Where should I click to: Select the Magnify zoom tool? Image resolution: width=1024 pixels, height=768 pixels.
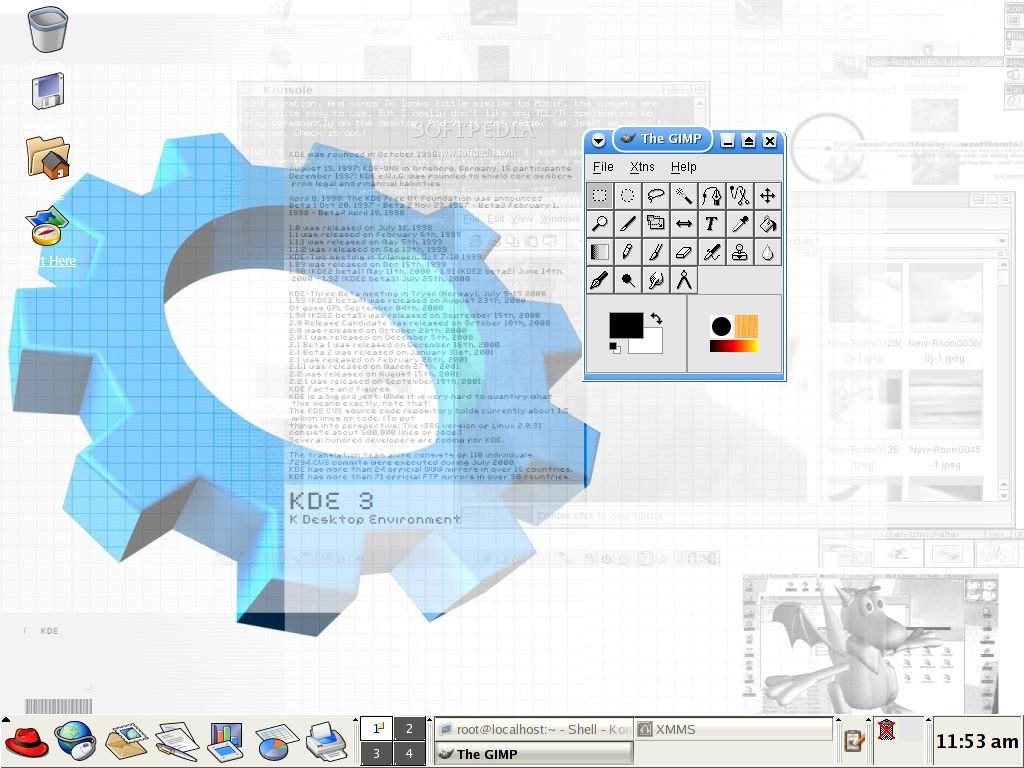tap(600, 223)
